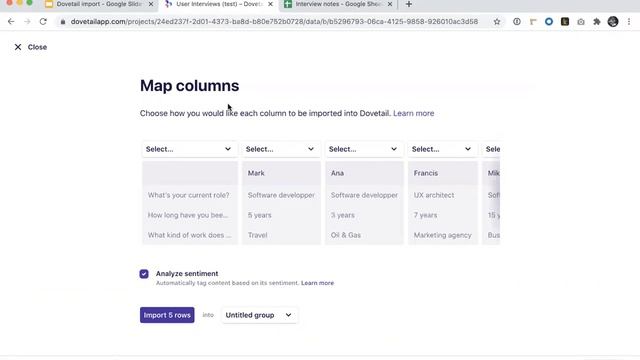Image resolution: width=640 pixels, height=360 pixels.
Task: Bookmark this page with the star icon
Action: coord(497,22)
